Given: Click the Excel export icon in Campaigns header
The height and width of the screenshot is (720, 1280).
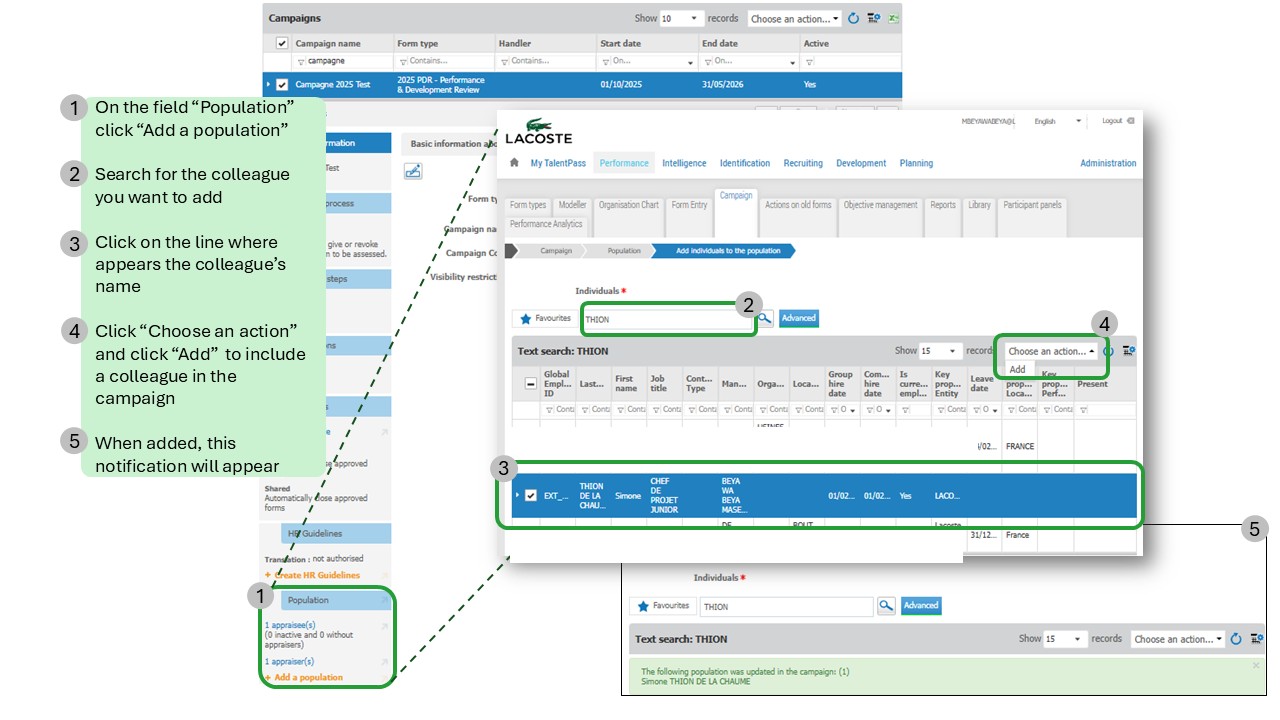Looking at the screenshot, I should [x=893, y=18].
